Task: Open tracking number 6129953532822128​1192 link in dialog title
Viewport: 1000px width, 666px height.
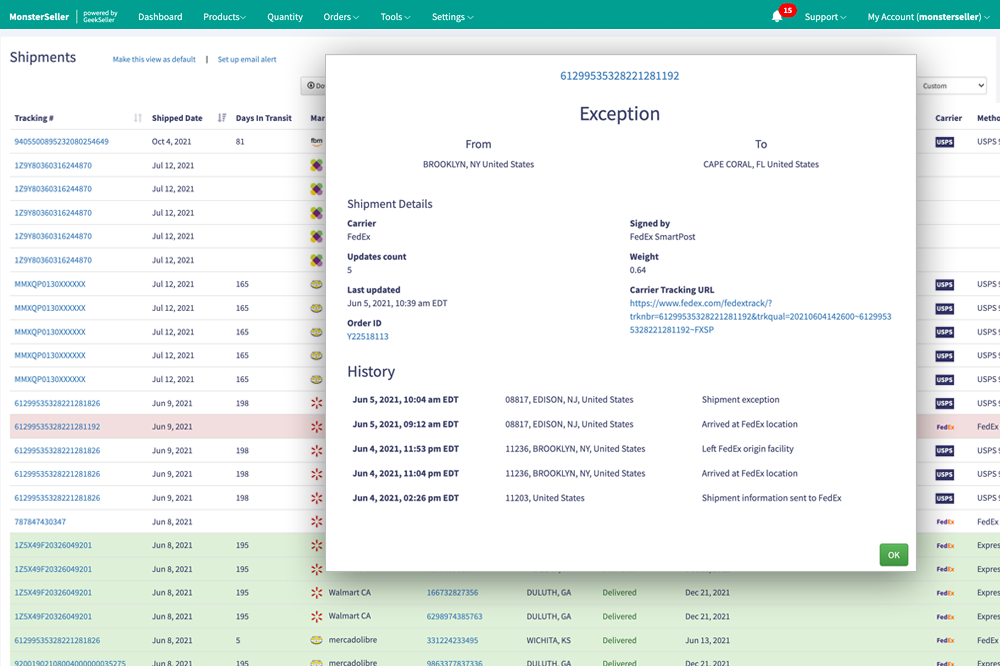Action: (x=619, y=76)
